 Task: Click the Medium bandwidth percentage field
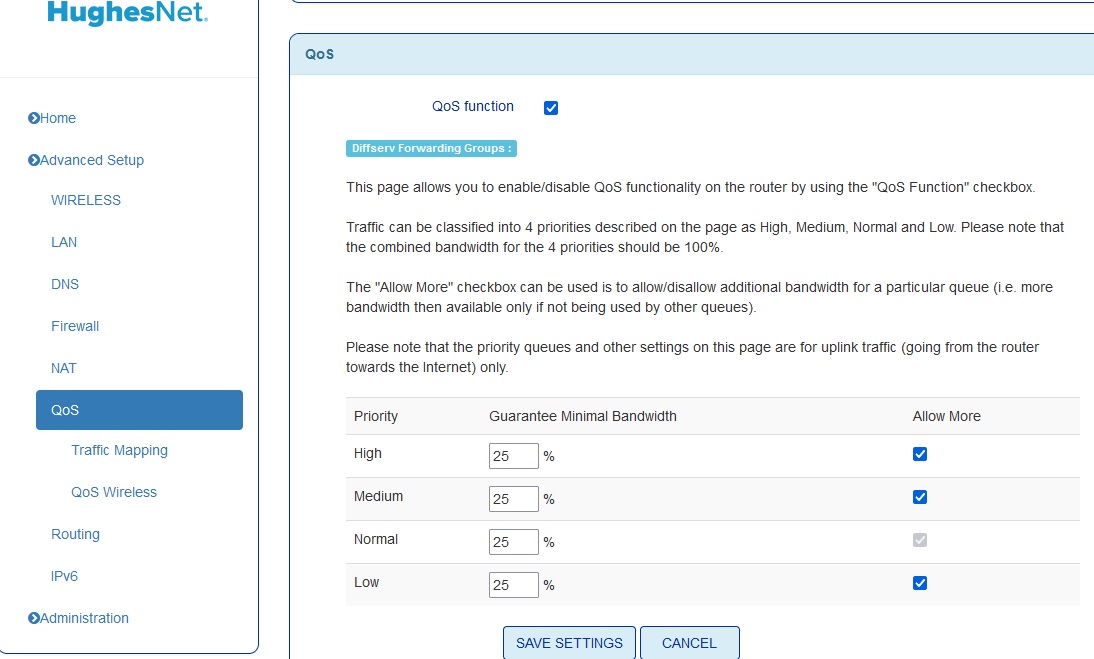pyautogui.click(x=514, y=499)
